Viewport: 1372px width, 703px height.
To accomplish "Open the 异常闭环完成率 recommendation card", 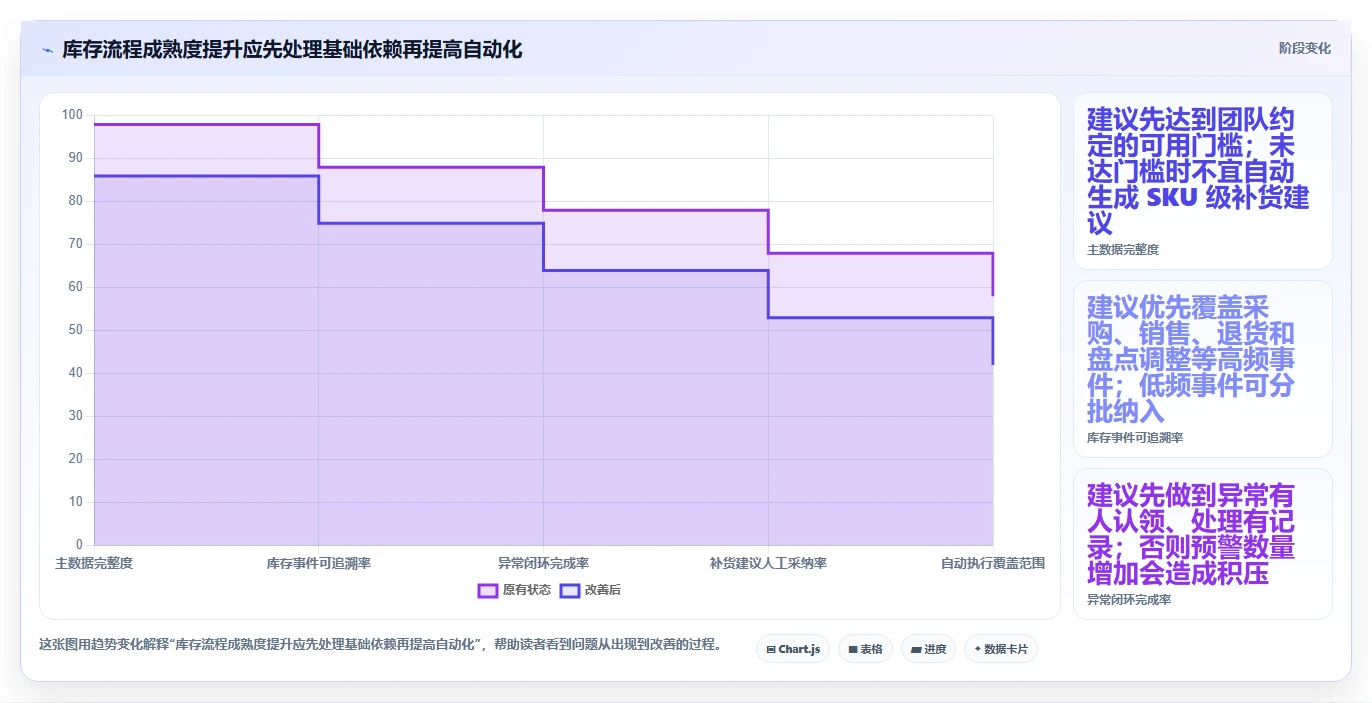I will point(1203,544).
